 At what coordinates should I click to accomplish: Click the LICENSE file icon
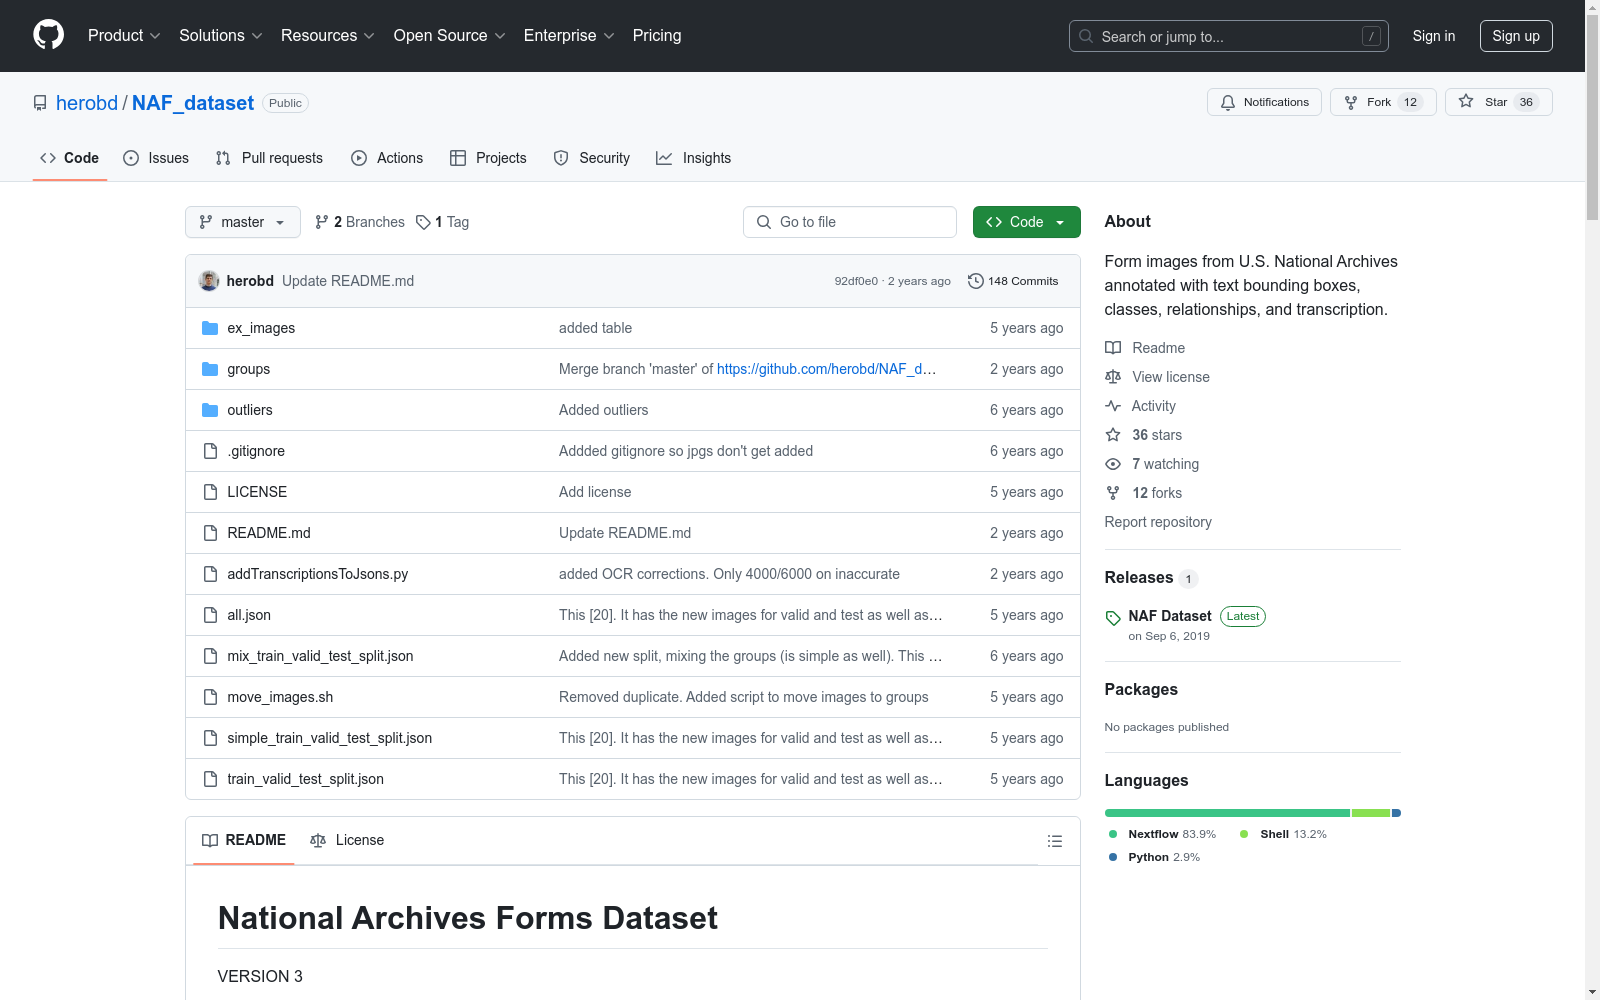[210, 492]
